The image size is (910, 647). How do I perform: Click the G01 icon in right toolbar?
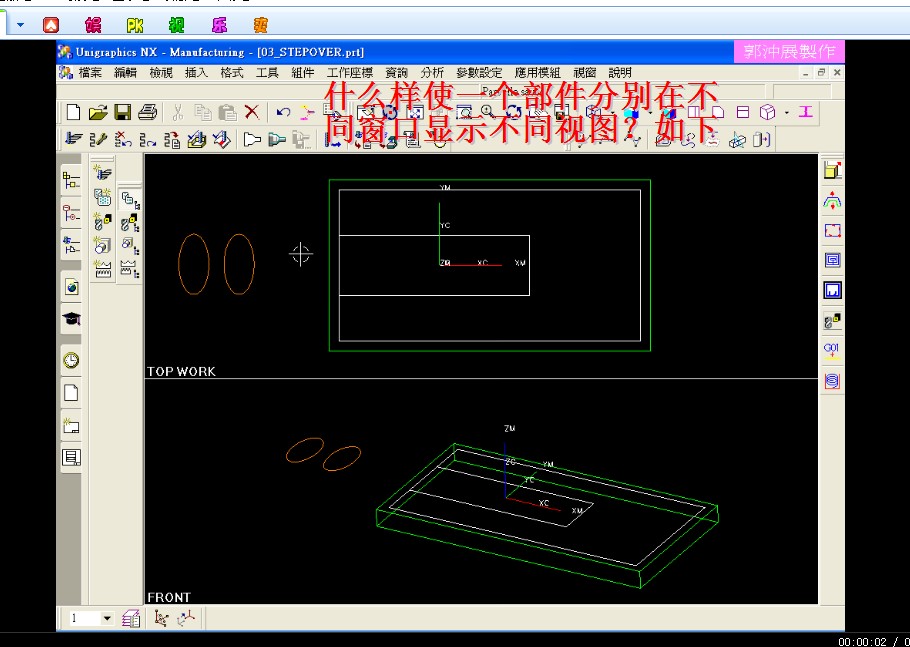click(x=832, y=350)
